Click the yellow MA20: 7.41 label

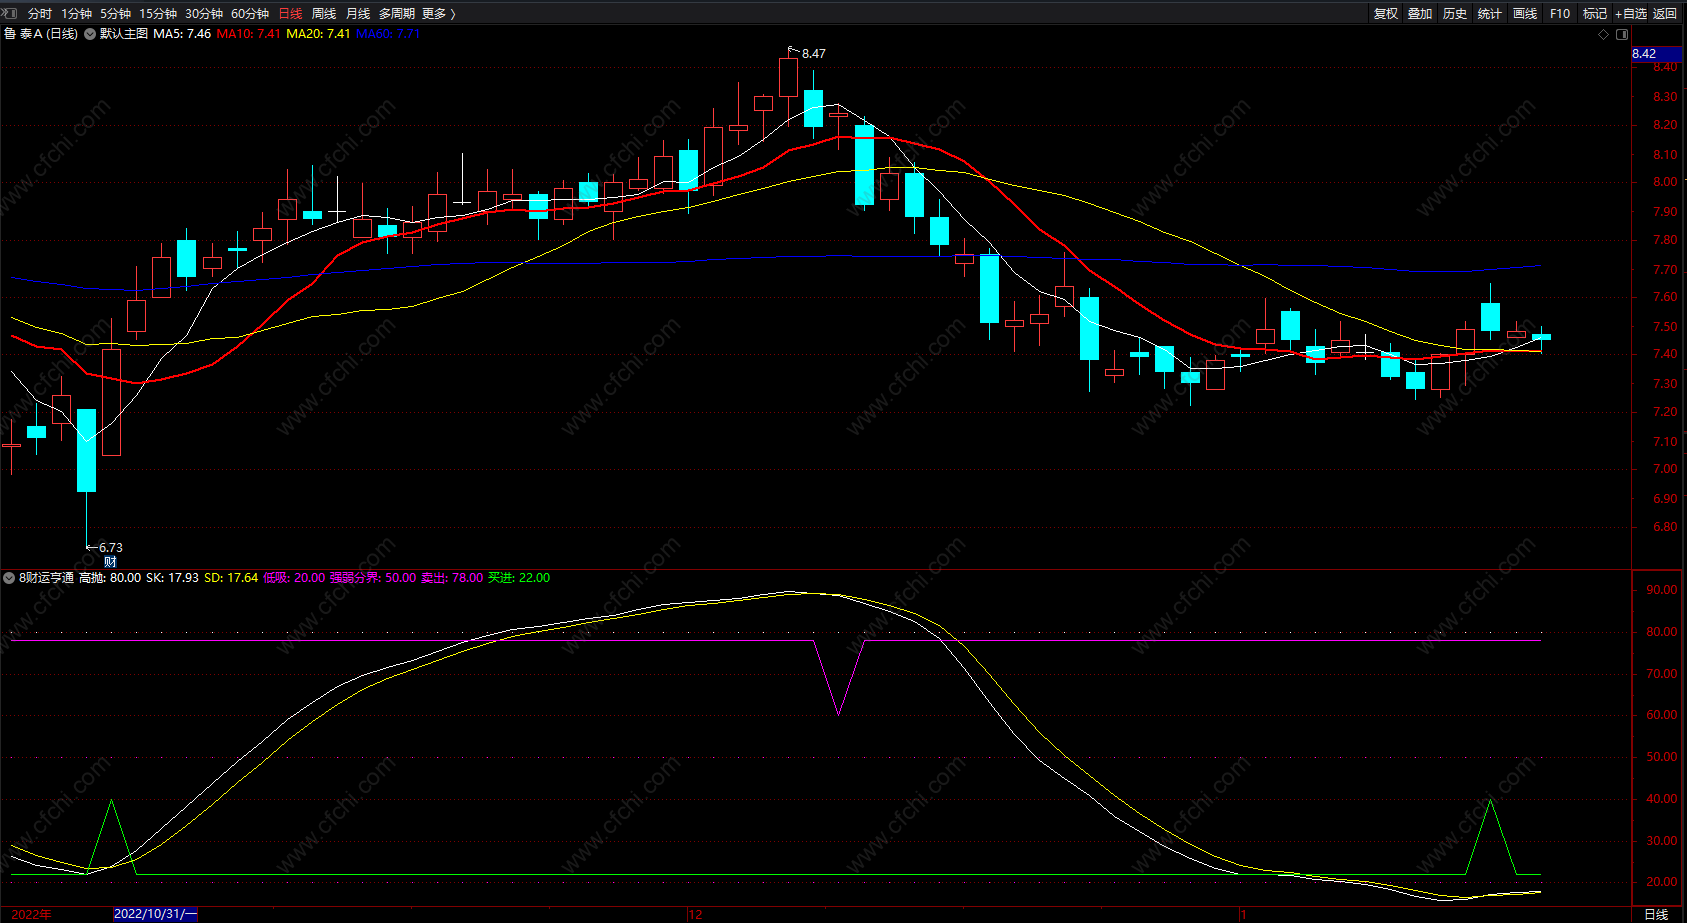[318, 34]
